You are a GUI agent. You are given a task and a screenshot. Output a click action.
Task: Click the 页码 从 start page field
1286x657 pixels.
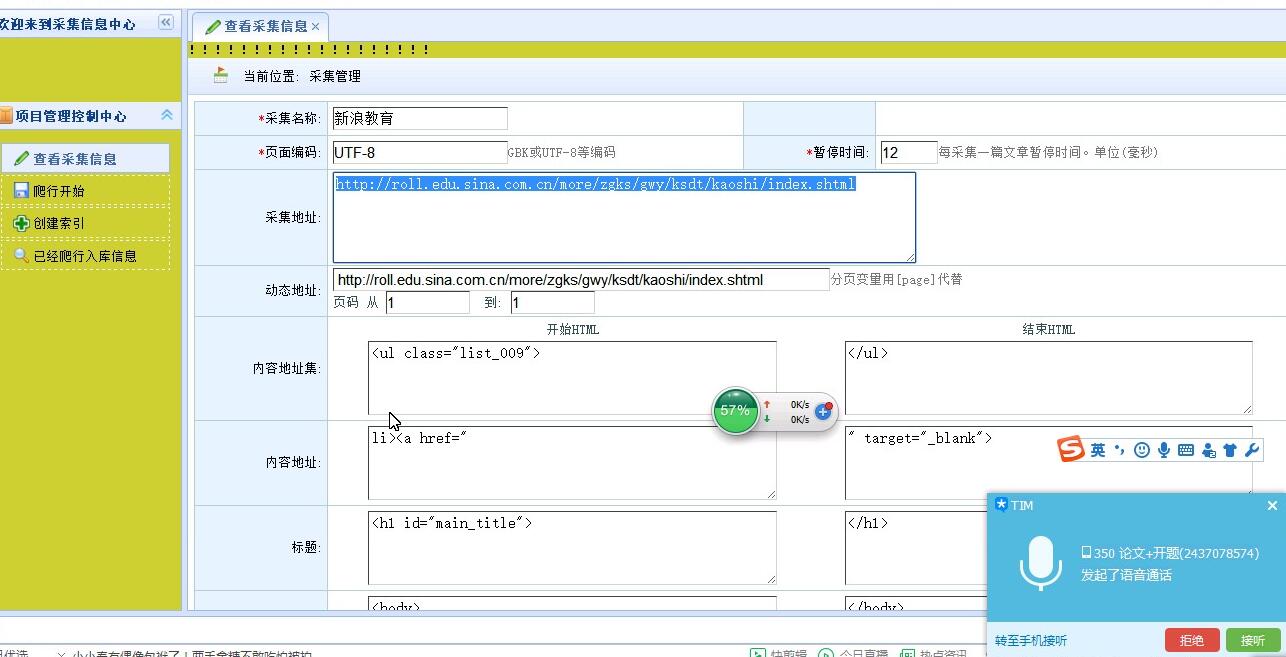pyautogui.click(x=427, y=302)
